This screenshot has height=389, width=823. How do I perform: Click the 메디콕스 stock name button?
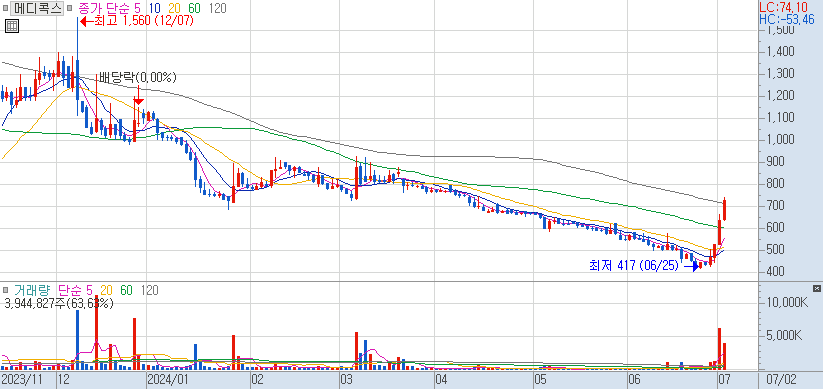tap(37, 8)
